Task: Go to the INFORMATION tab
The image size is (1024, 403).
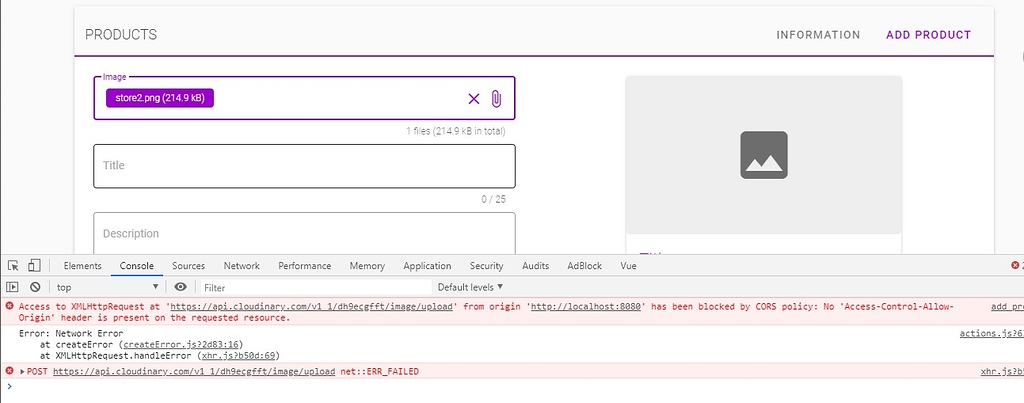Action: (818, 35)
